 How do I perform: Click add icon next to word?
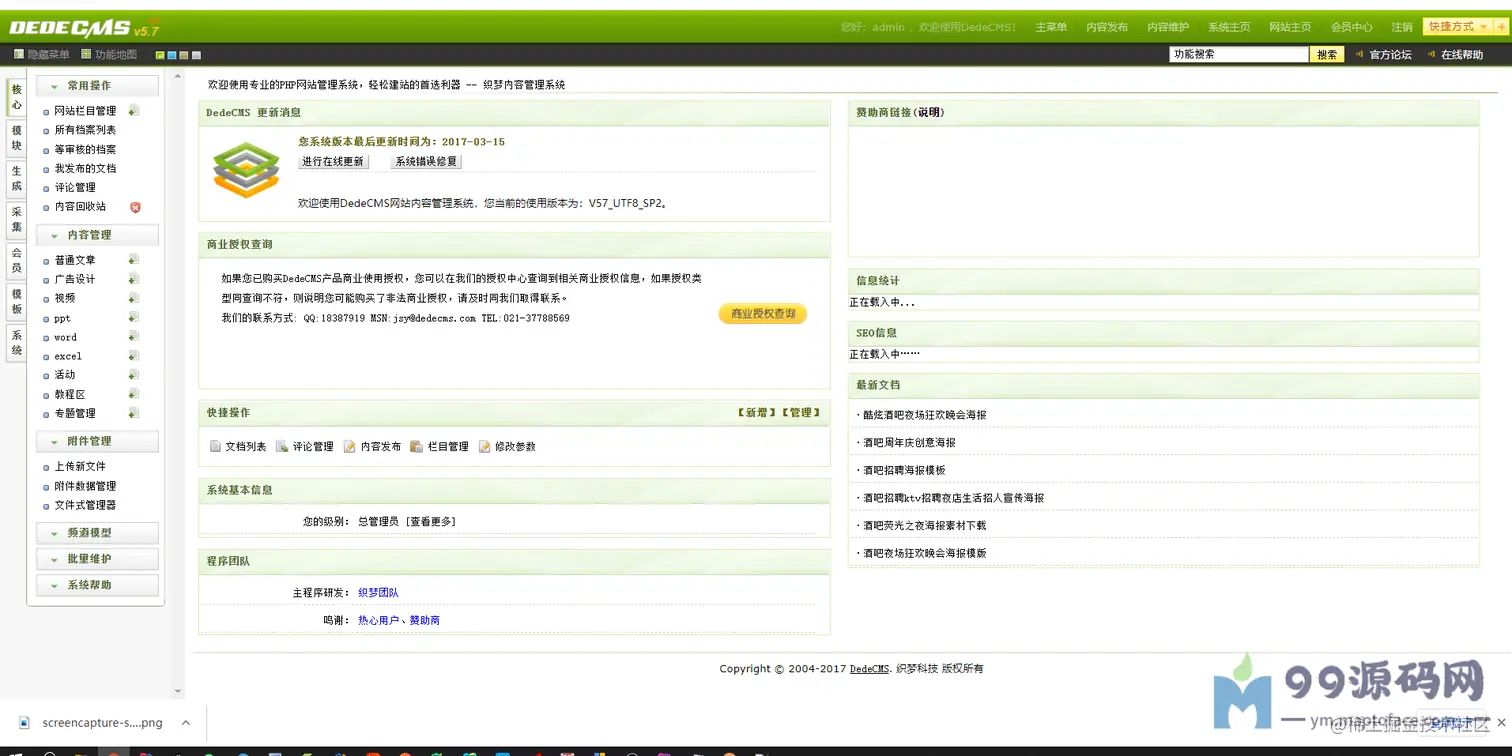tap(134, 337)
